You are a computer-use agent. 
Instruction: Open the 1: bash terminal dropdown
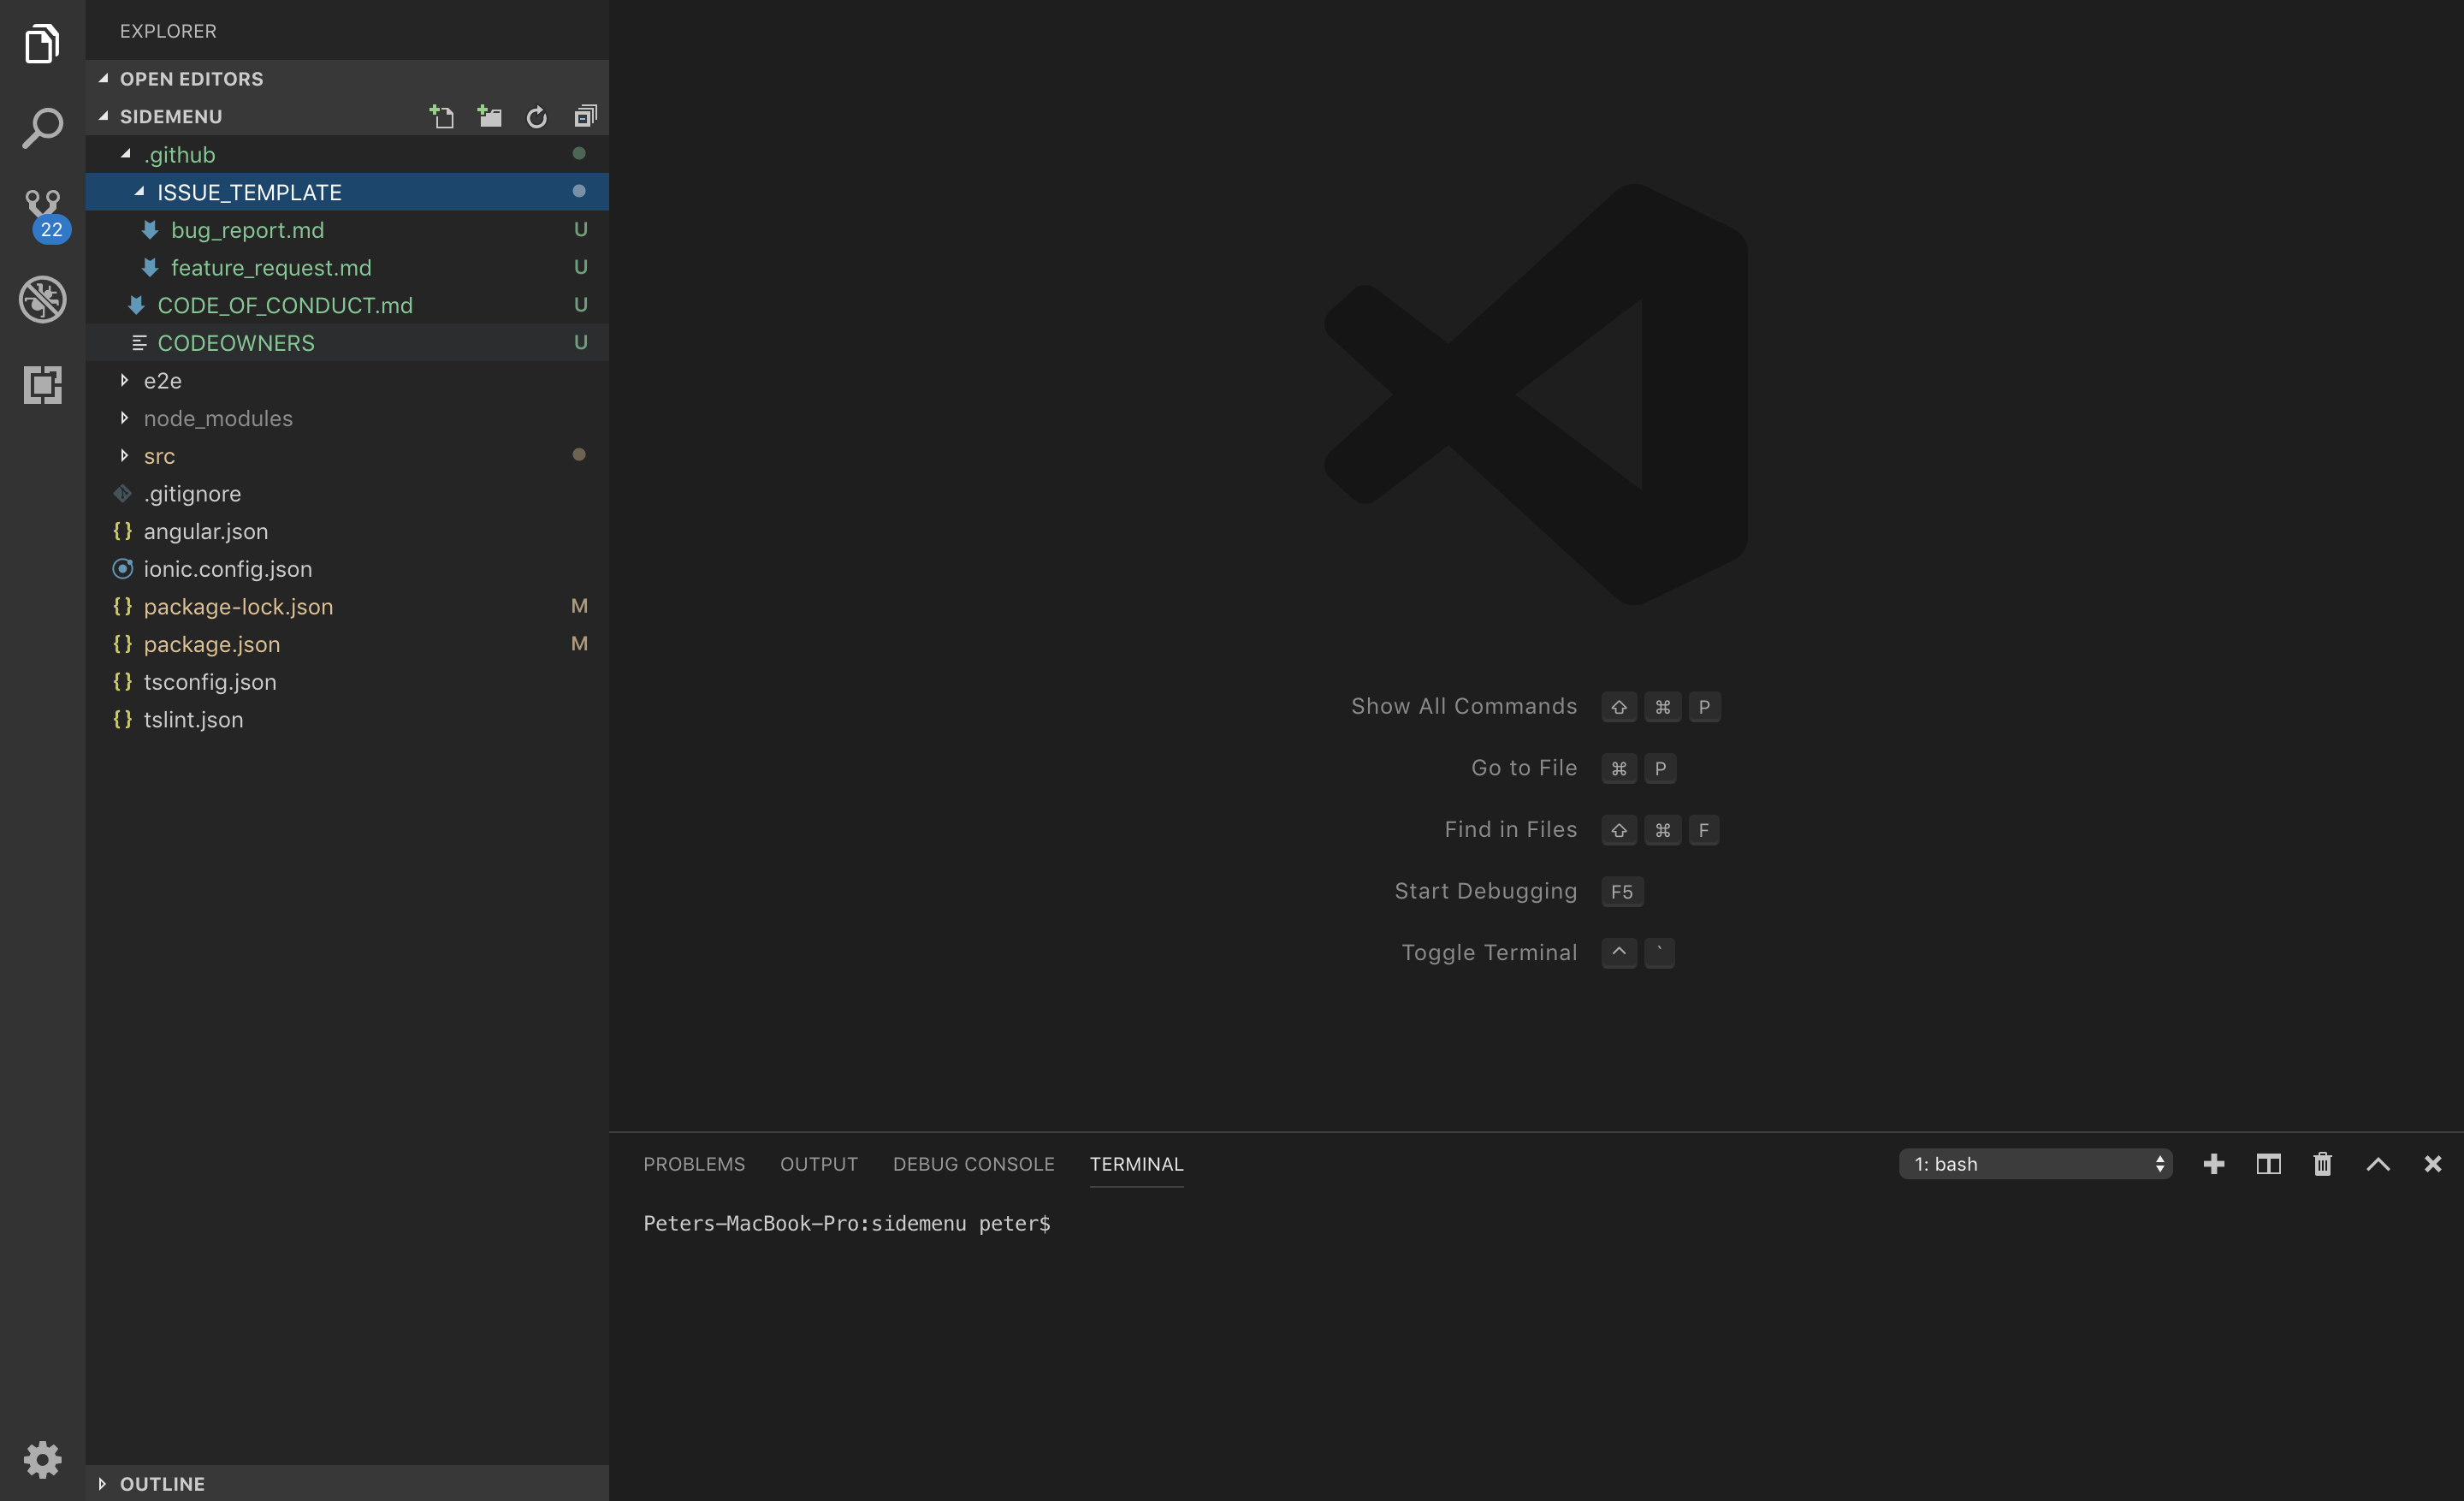pos(2035,1164)
